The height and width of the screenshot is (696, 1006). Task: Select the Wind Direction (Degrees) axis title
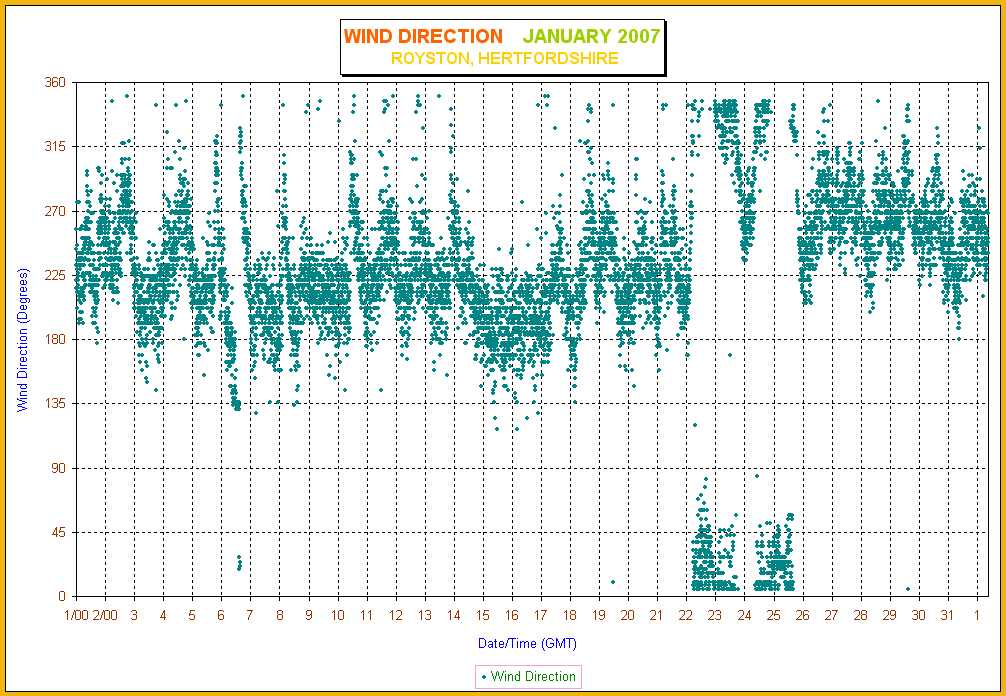click(x=21, y=339)
